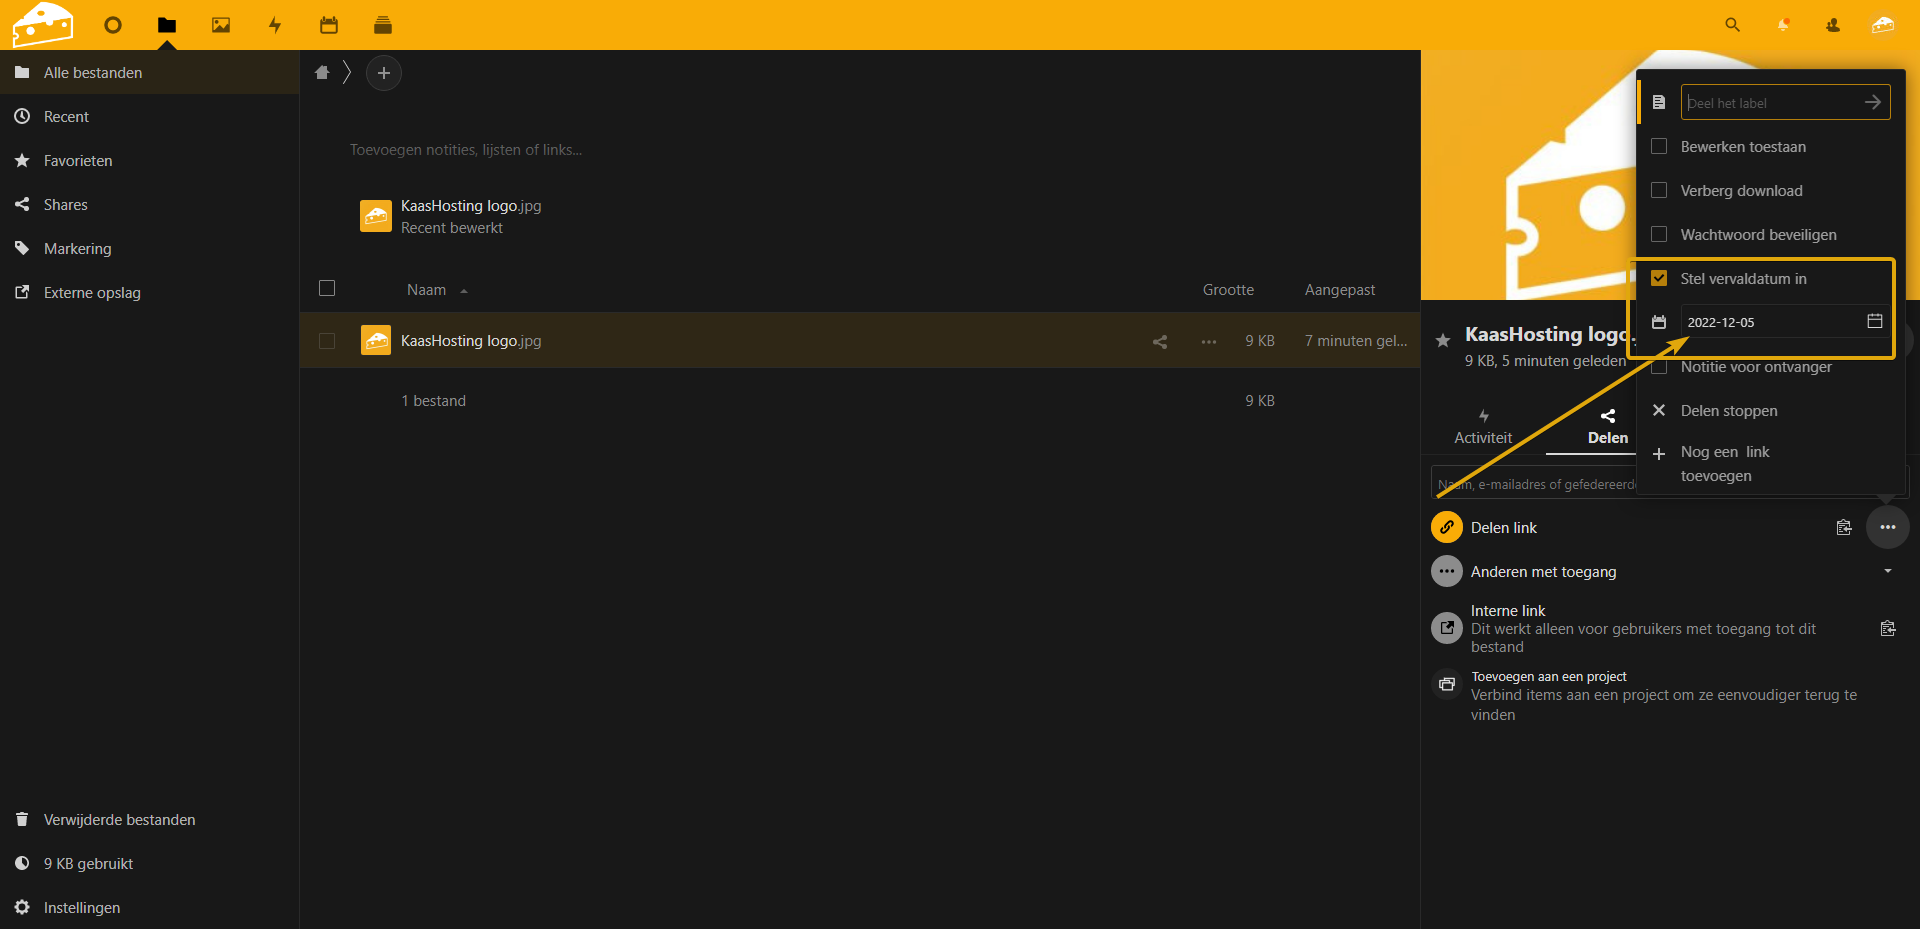Image resolution: width=1920 pixels, height=929 pixels.
Task: Open the Activity lightning icon in top bar
Action: click(275, 25)
